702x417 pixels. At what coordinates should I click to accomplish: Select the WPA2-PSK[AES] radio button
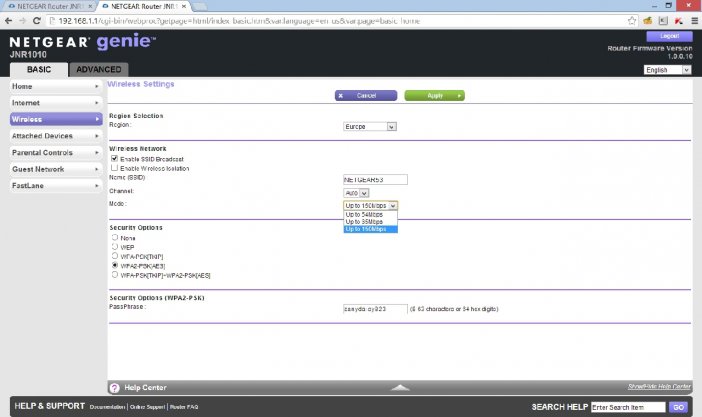[115, 266]
